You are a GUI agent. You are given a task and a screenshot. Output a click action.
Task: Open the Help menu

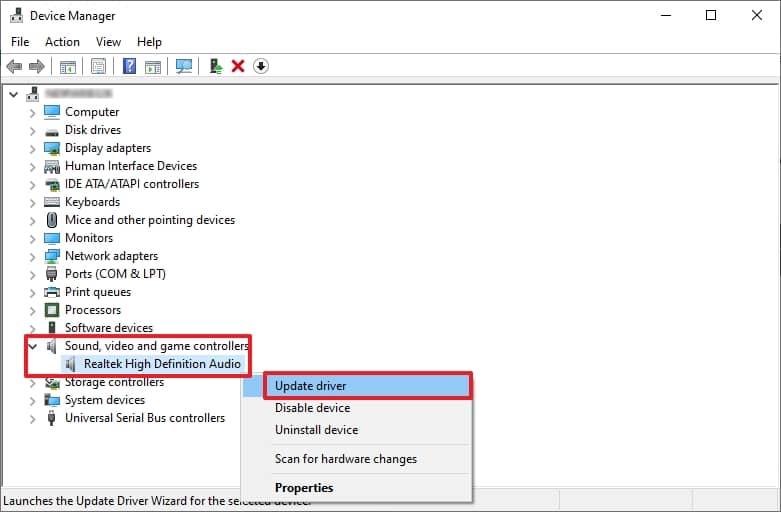pos(149,42)
